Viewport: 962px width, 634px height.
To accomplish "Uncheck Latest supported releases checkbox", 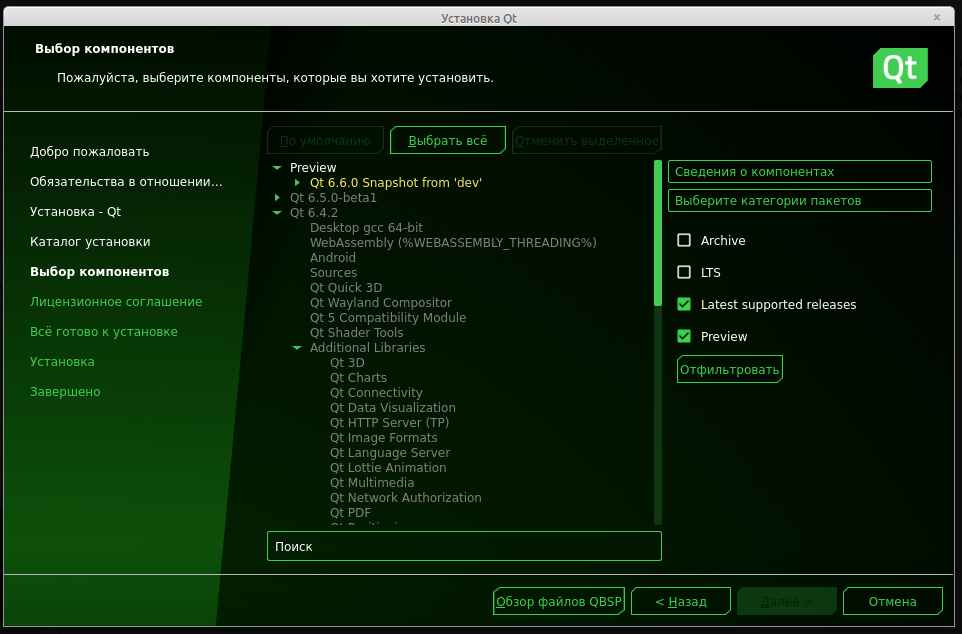I will (683, 304).
